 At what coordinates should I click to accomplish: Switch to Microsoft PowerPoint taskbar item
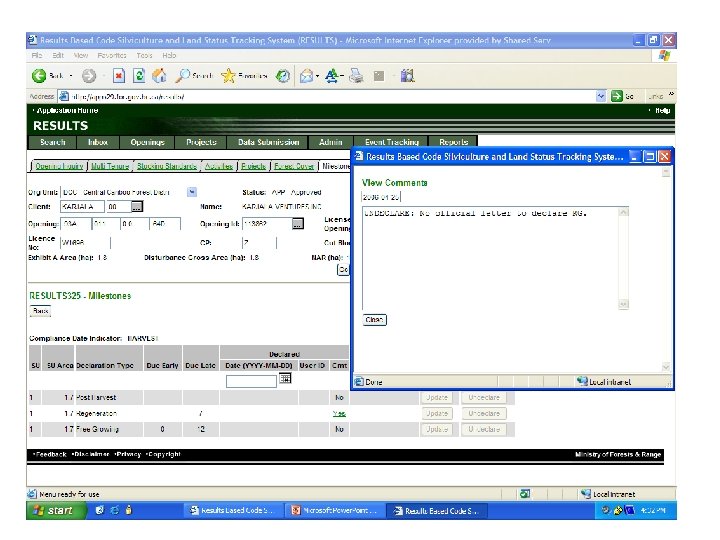click(x=336, y=510)
